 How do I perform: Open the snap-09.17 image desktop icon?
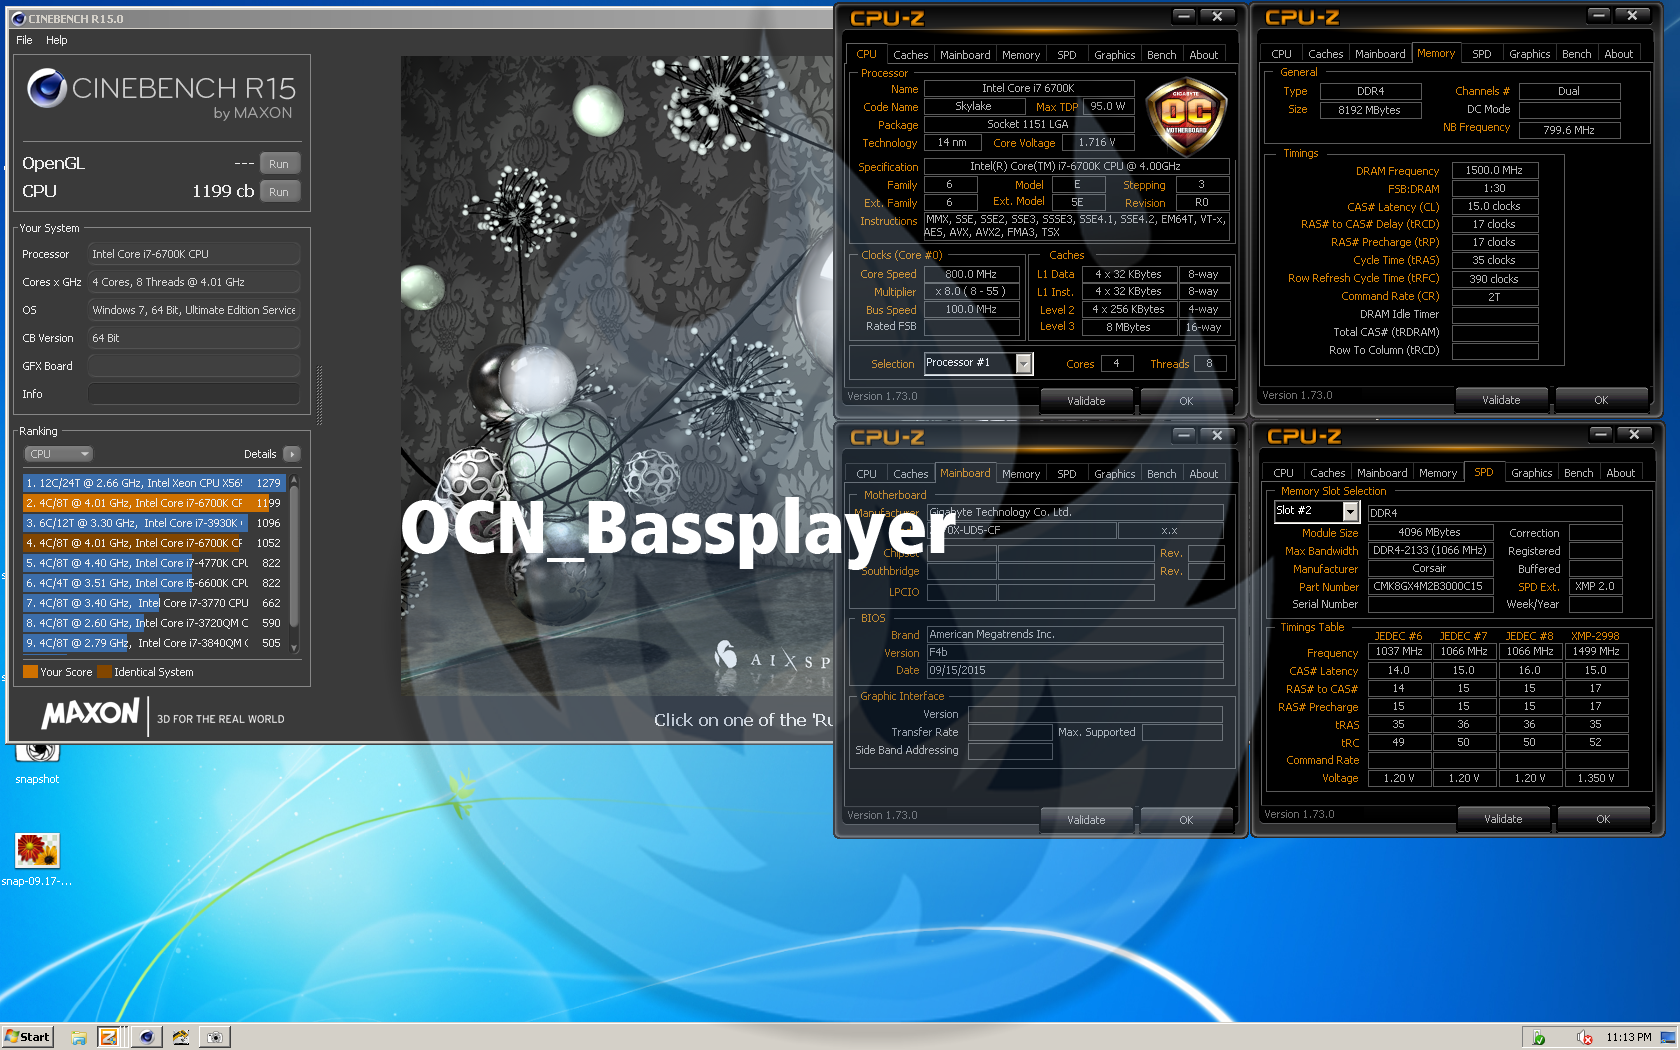[x=37, y=859]
